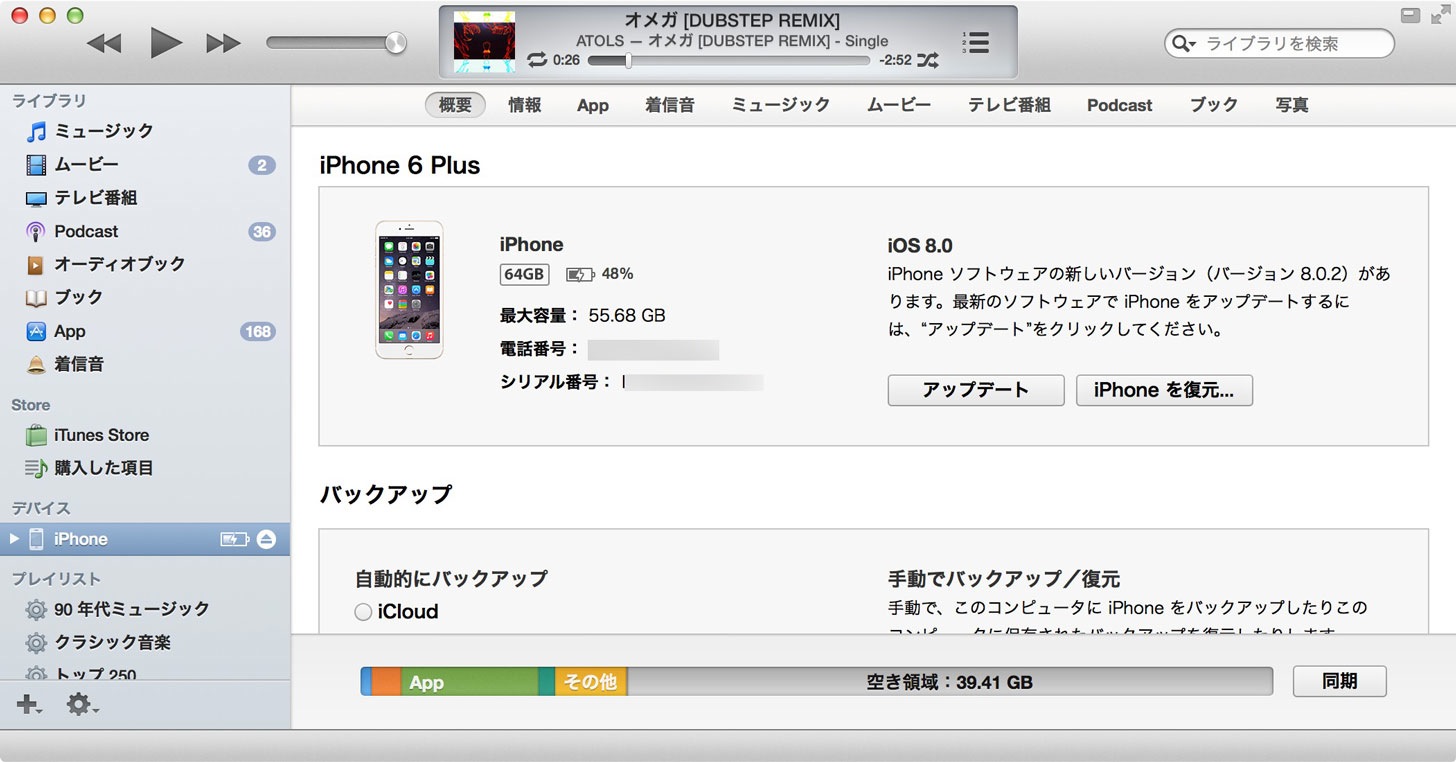Click the 最大容量 55.68 GB text
The width and height of the screenshot is (1456, 762).
click(x=583, y=315)
